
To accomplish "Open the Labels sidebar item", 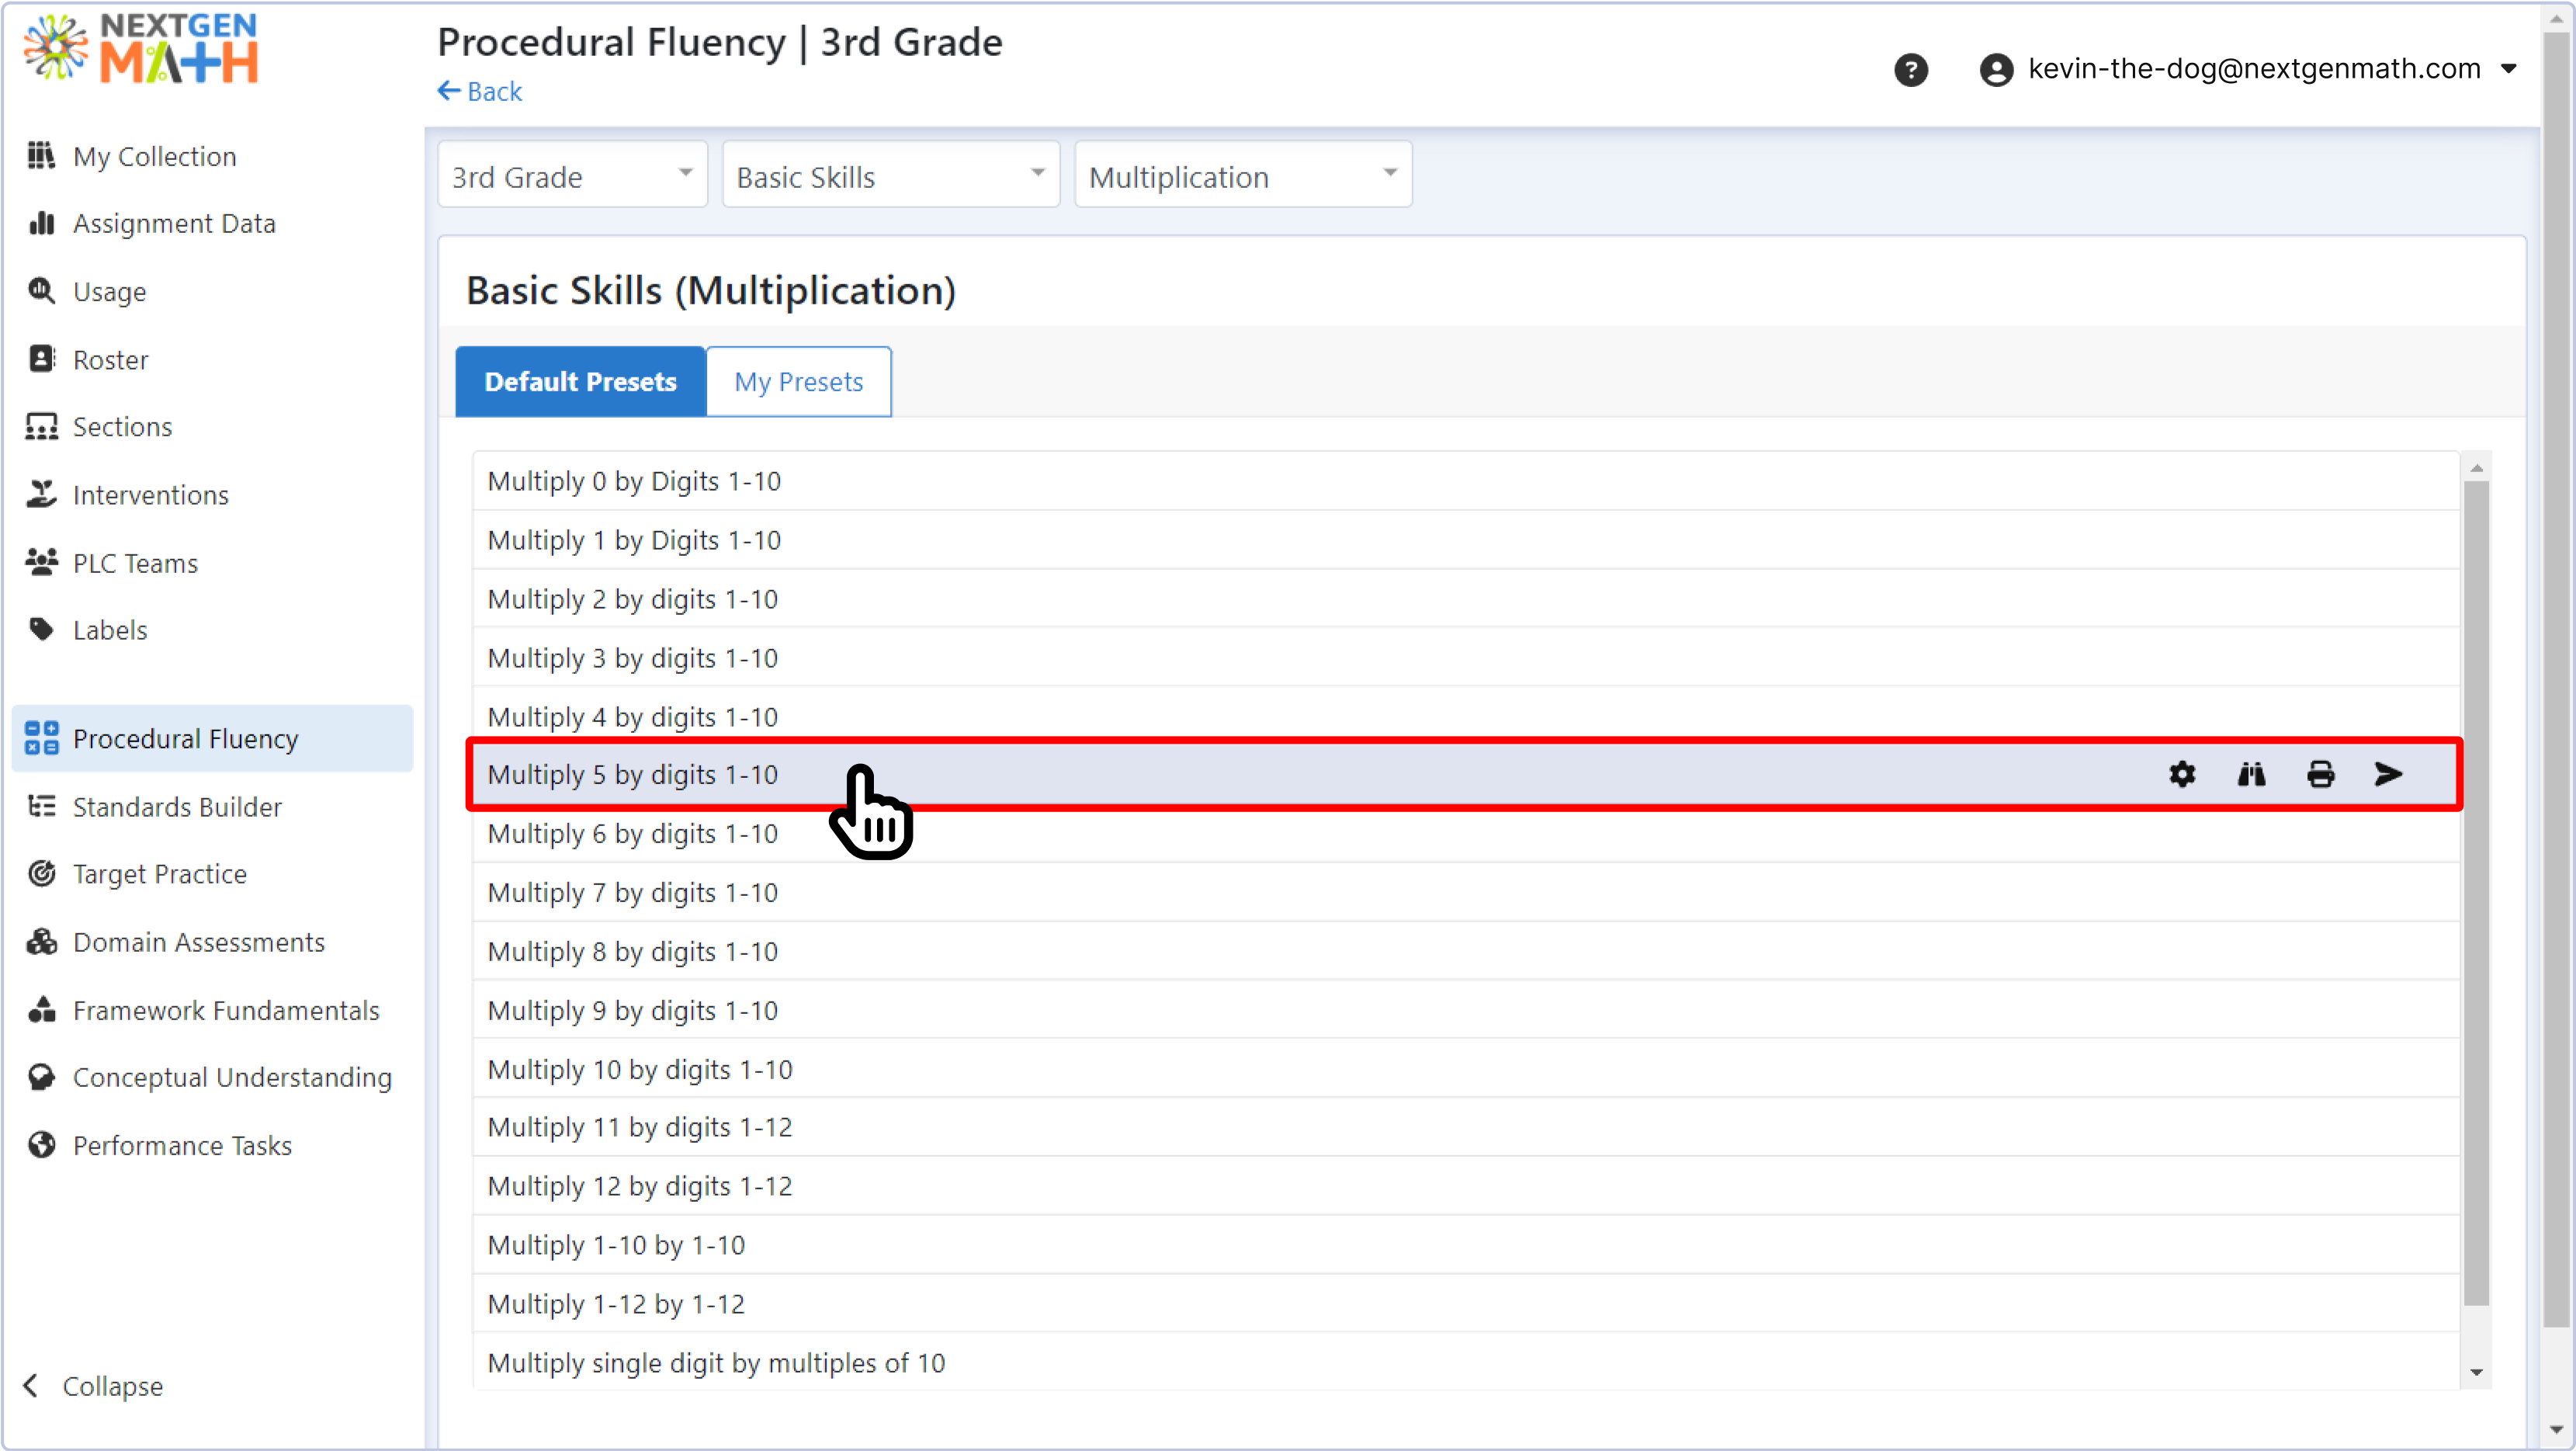I will [110, 630].
